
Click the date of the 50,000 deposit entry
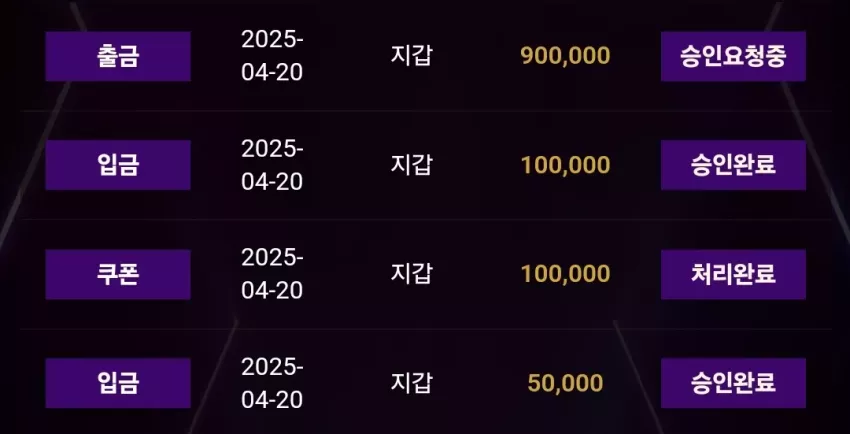pyautogui.click(x=272, y=383)
